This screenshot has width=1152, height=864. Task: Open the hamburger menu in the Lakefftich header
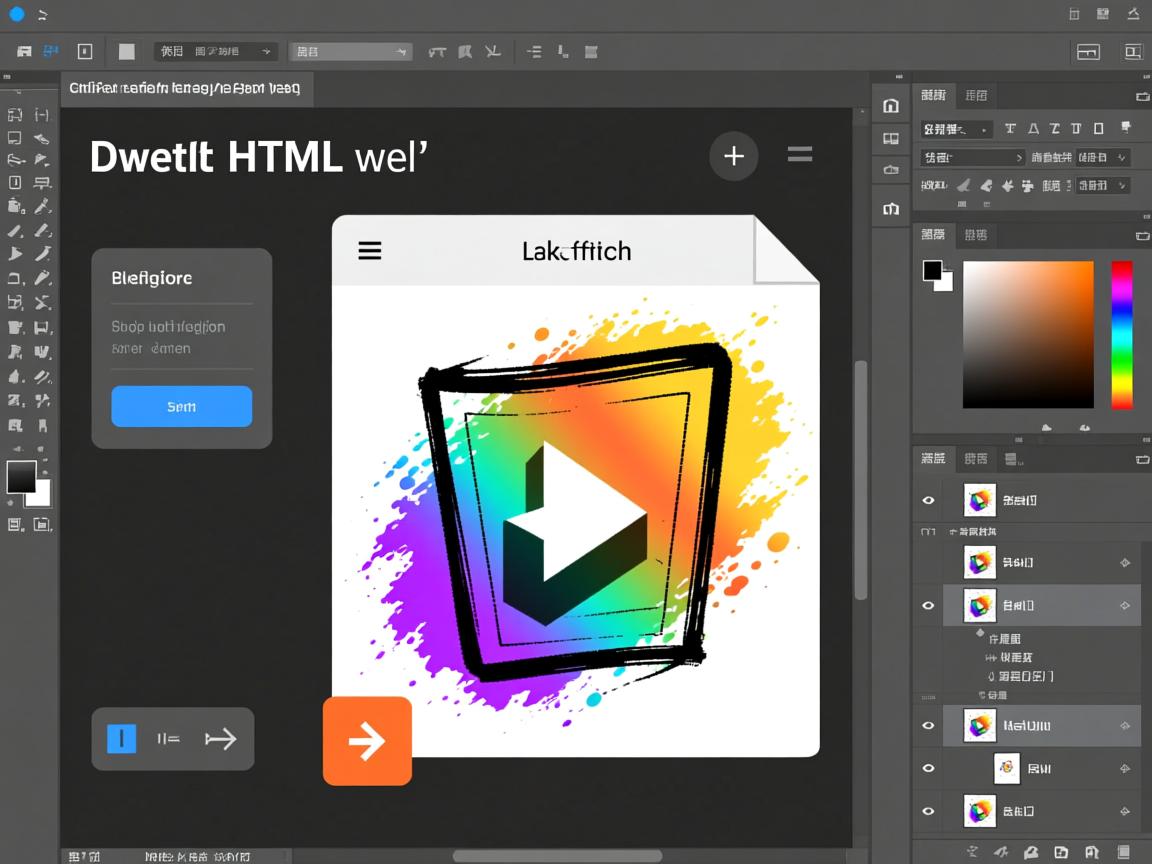click(x=370, y=250)
